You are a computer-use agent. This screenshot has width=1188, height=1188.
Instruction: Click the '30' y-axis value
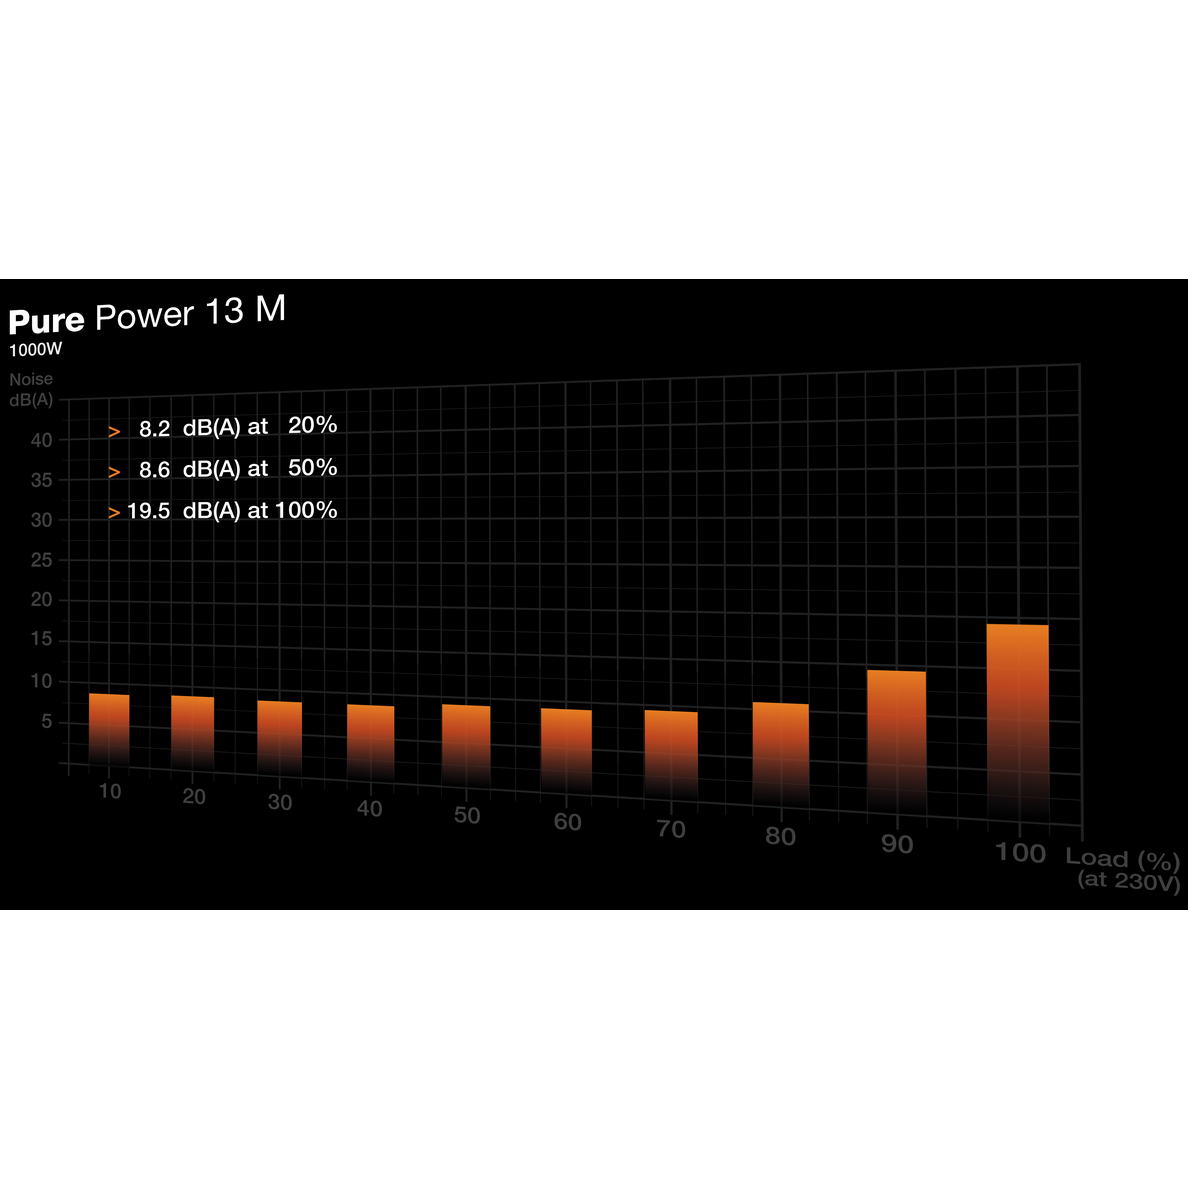coord(42,521)
